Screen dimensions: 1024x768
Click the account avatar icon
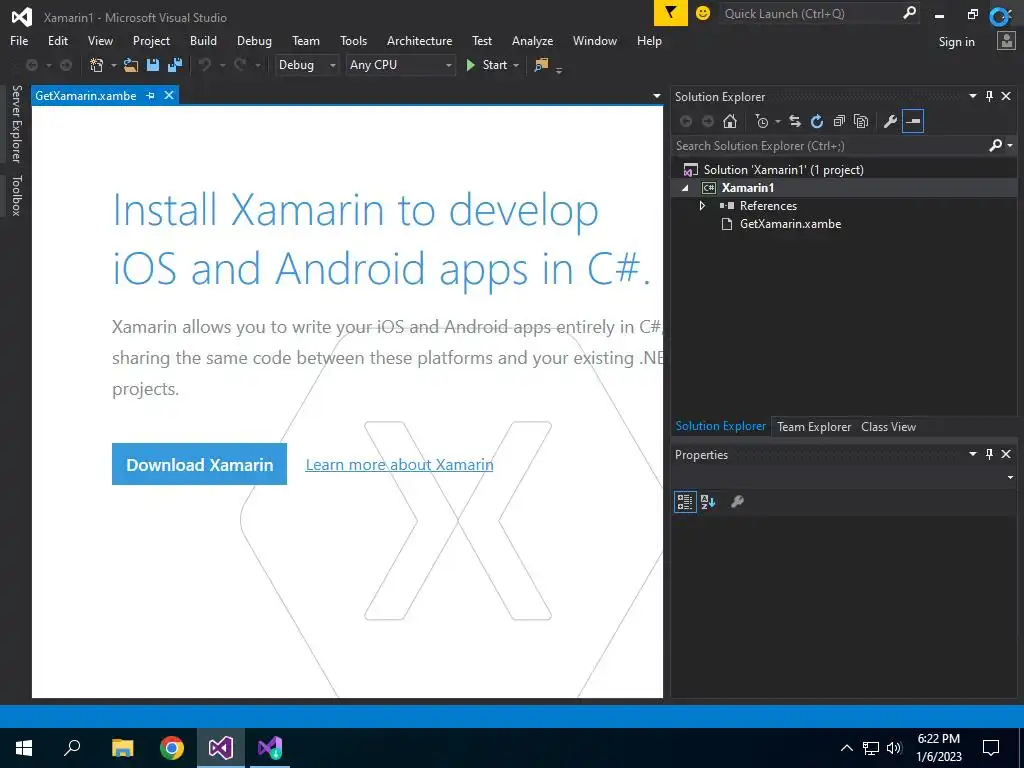1006,41
